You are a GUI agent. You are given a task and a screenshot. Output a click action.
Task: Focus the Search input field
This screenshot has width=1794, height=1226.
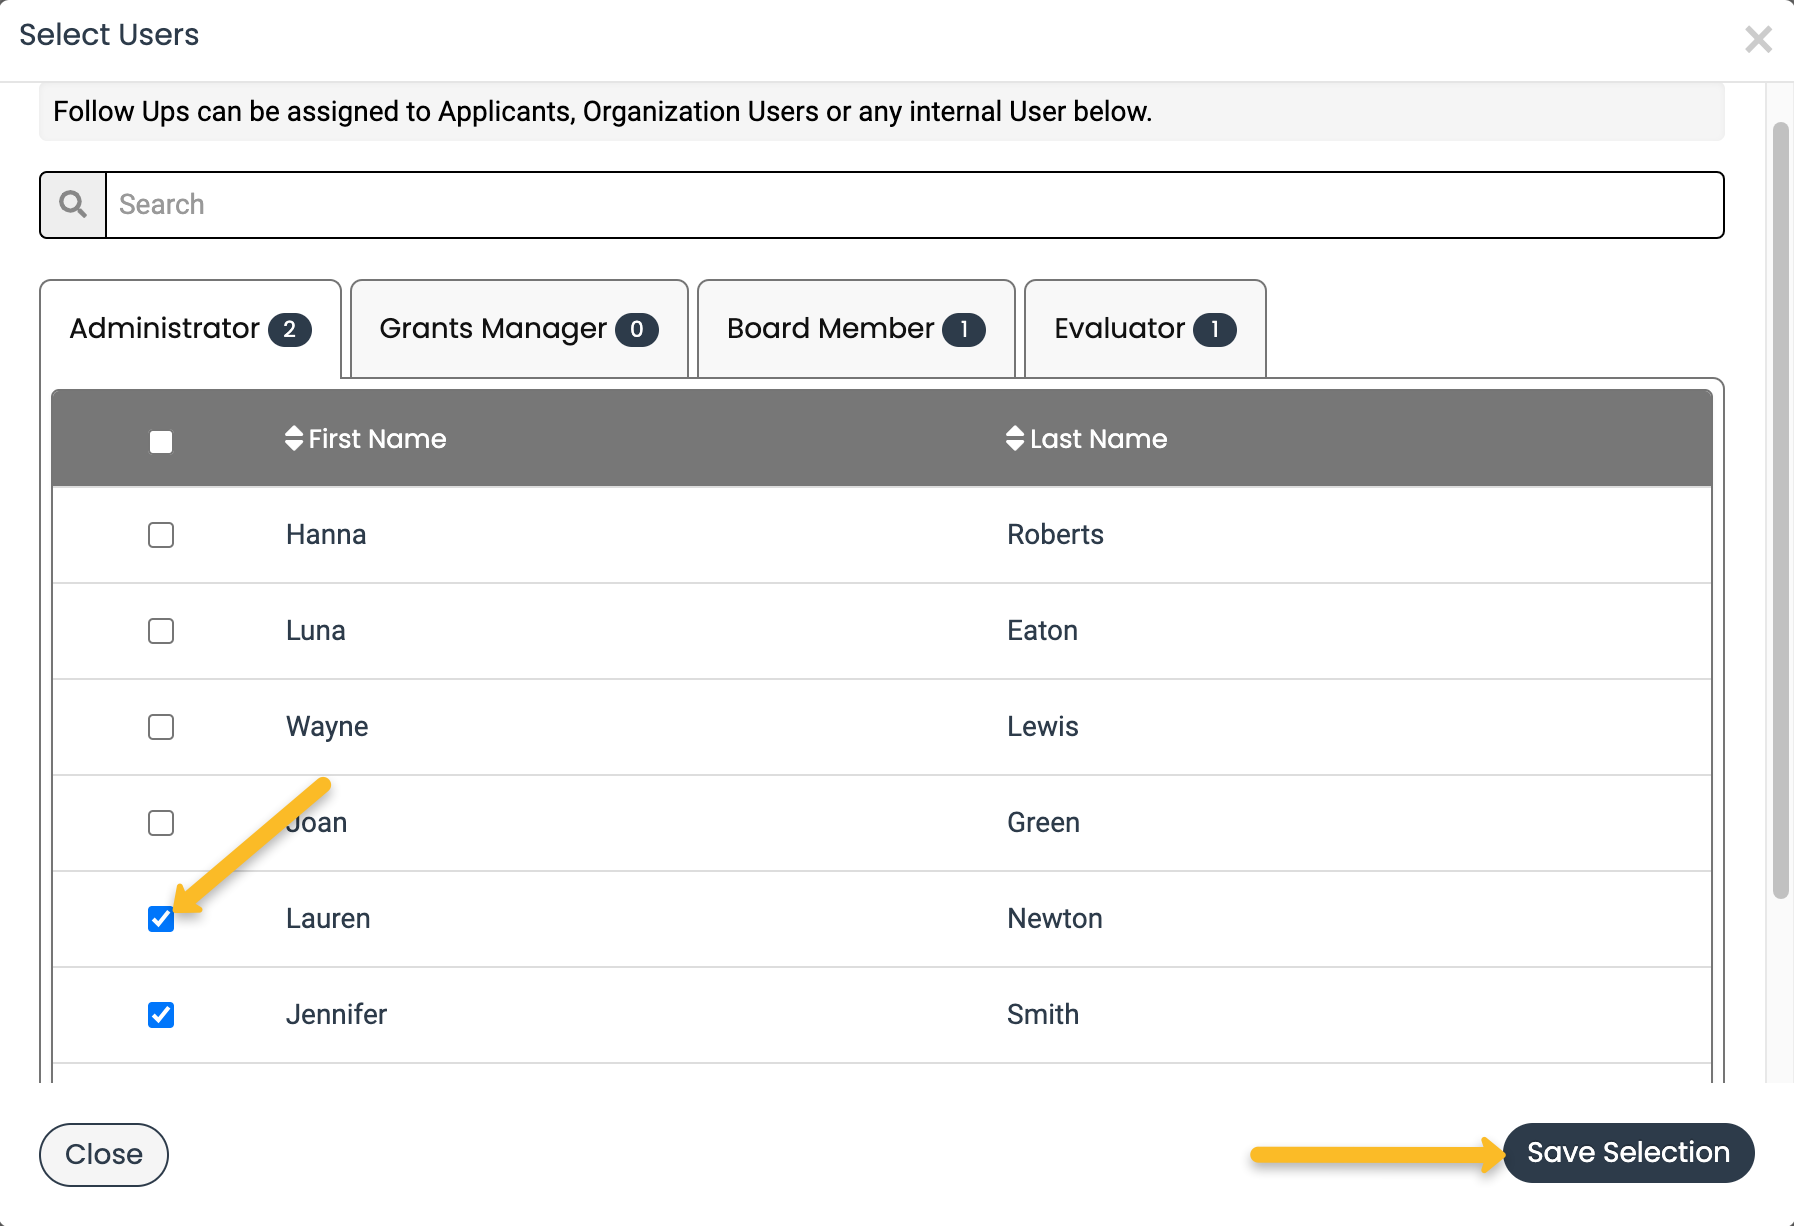point(914,205)
